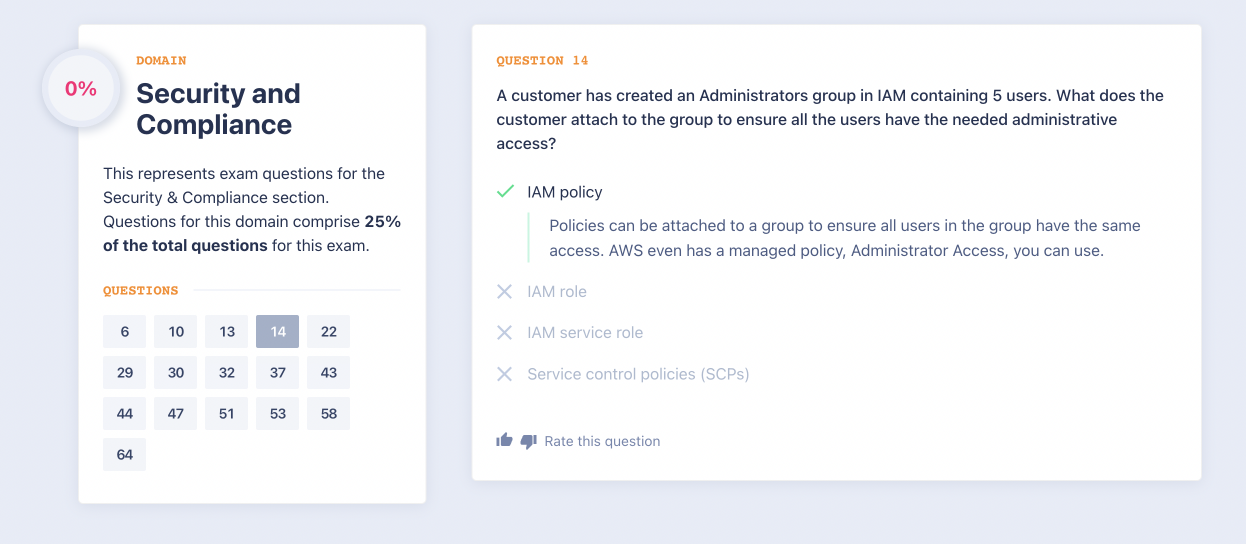This screenshot has width=1246, height=544.
Task: Open question 64
Action: tap(125, 454)
